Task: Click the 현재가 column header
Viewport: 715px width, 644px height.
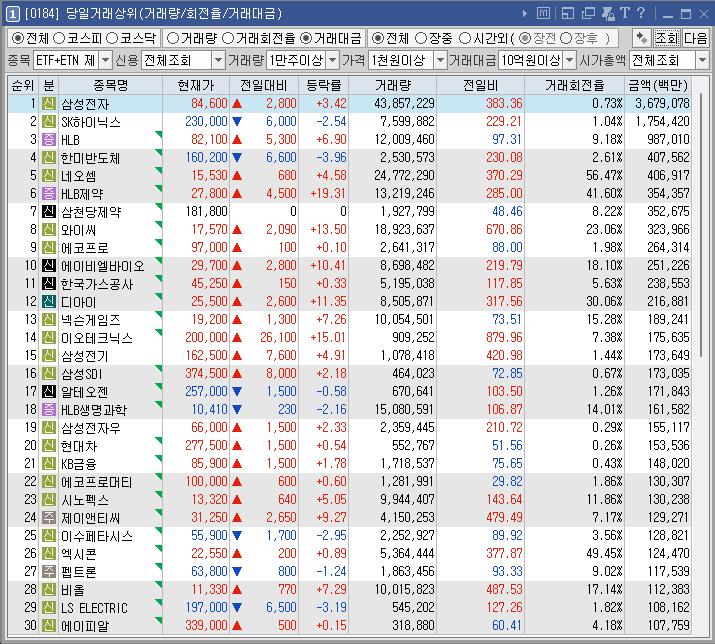Action: click(196, 85)
